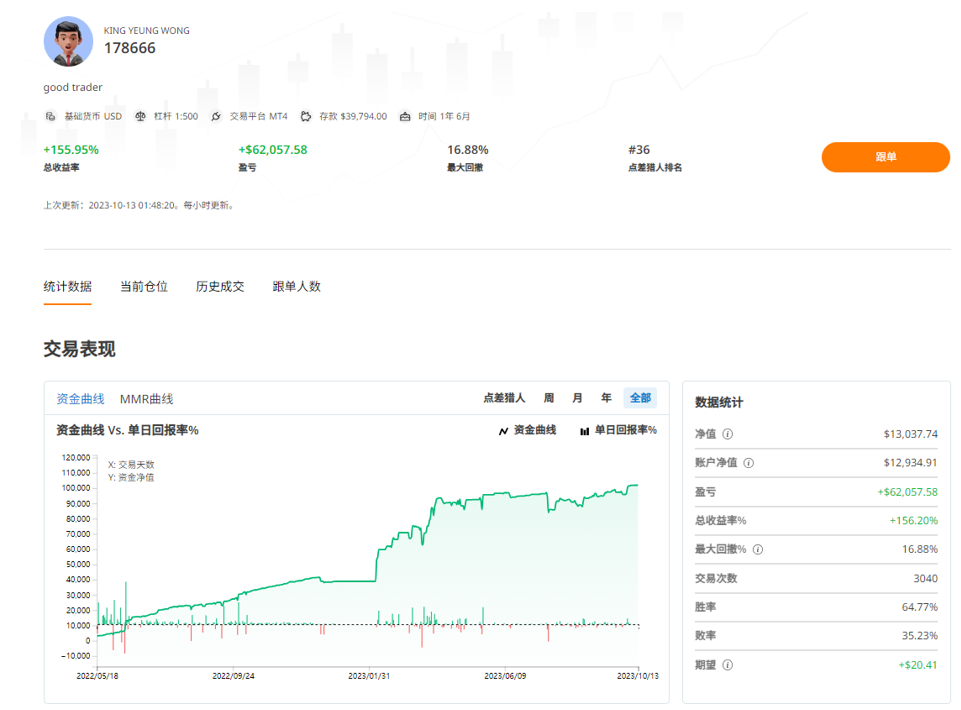961x710 pixels.
Task: Click the trader's profile avatar
Action: coord(68,41)
